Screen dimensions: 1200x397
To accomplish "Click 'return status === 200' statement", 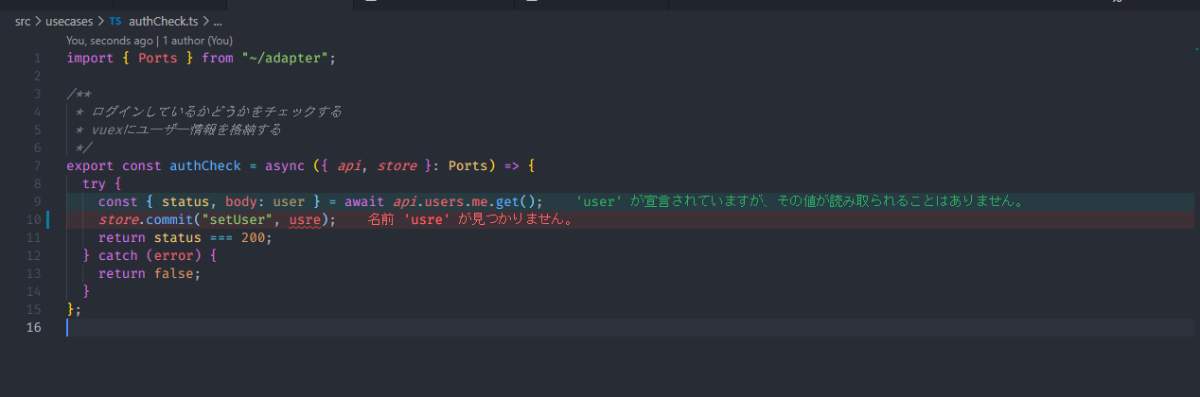I will click(x=185, y=238).
